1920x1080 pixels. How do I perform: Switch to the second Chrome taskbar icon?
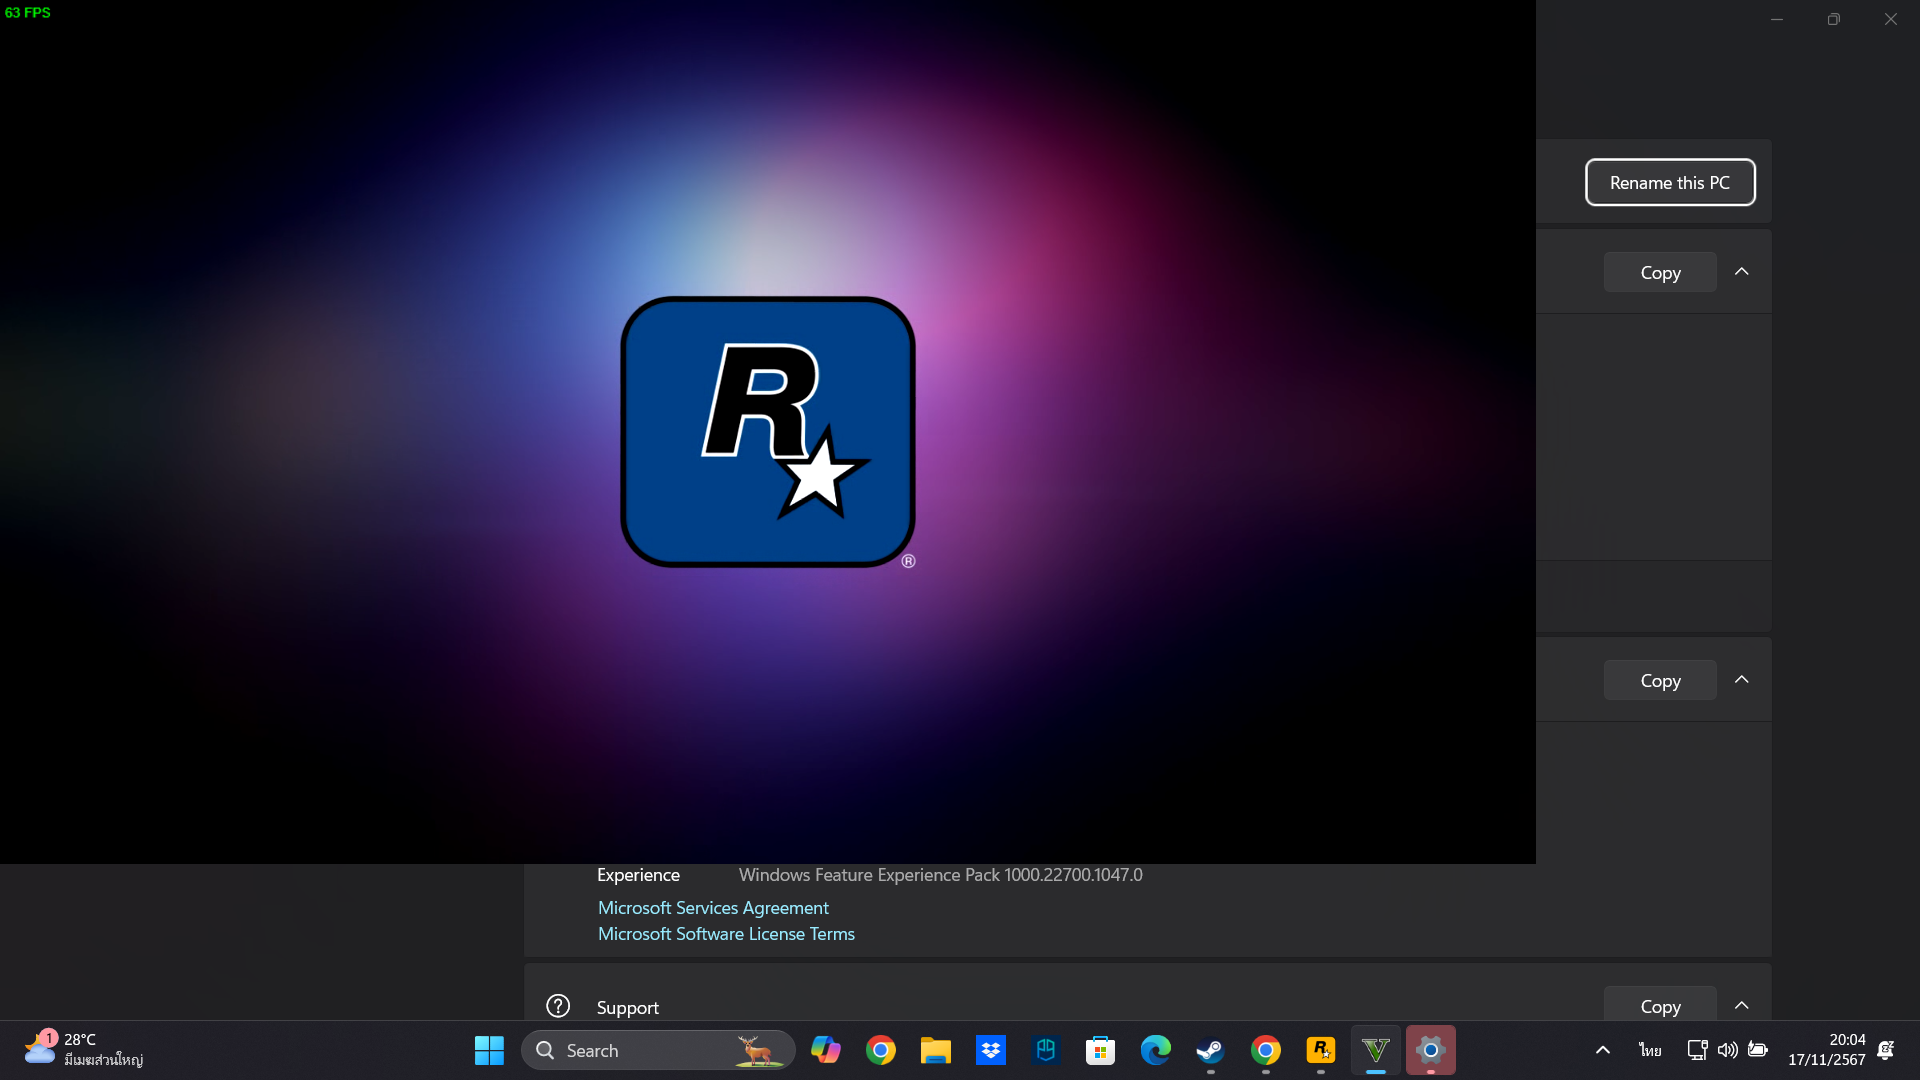(1266, 1050)
